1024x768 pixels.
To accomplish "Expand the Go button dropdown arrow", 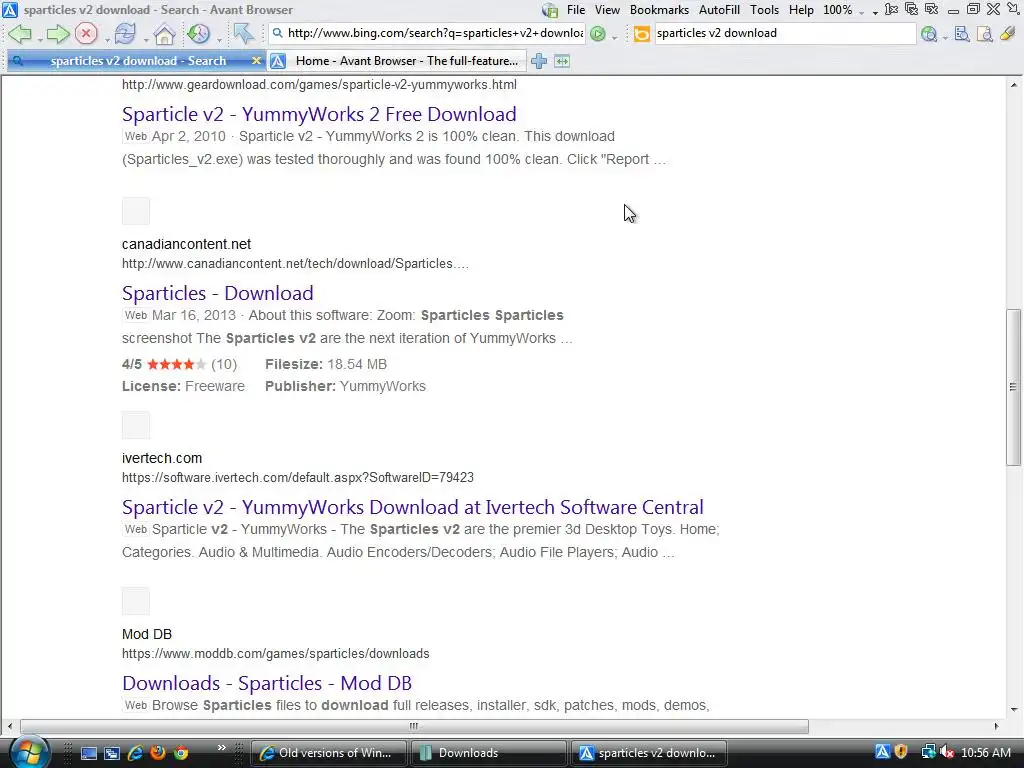I will click(614, 39).
